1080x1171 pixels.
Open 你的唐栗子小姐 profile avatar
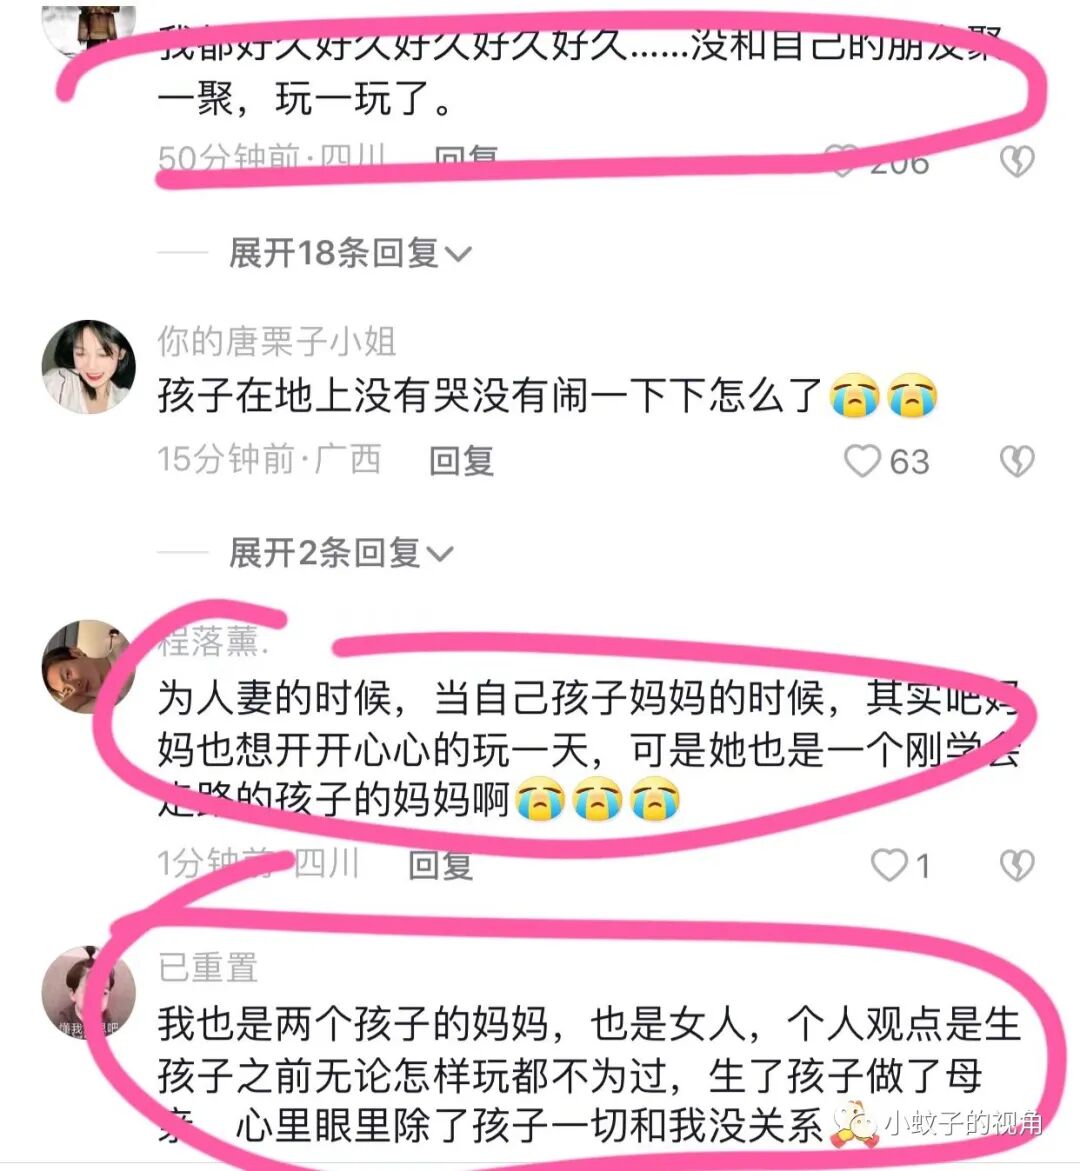[88, 367]
